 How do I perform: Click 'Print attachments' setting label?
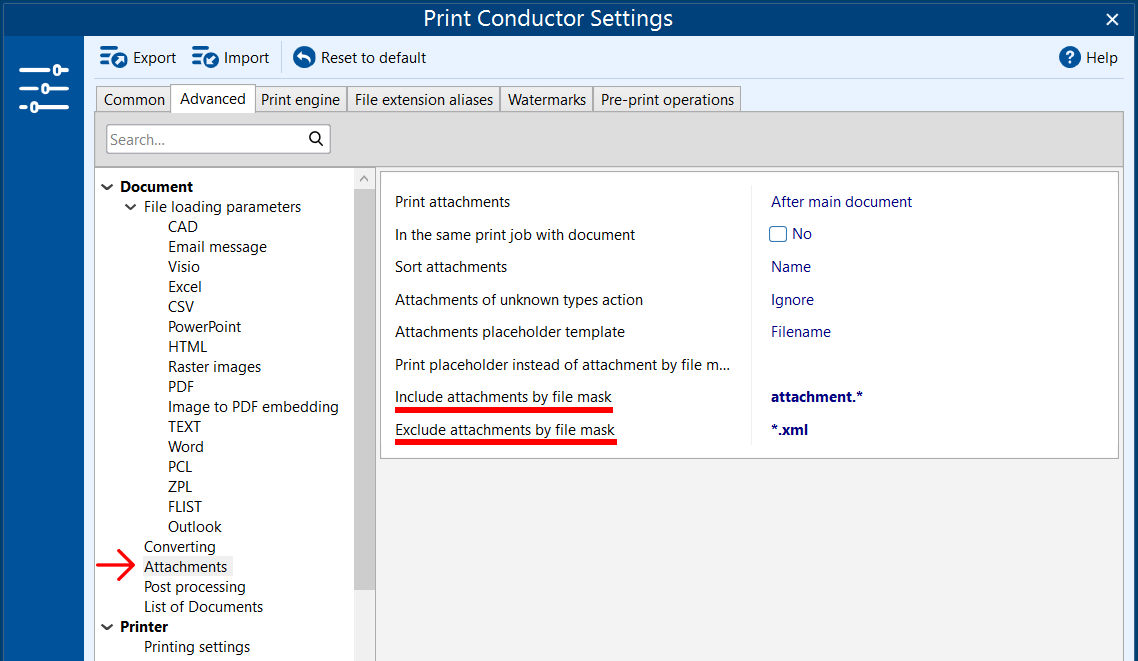pos(452,202)
